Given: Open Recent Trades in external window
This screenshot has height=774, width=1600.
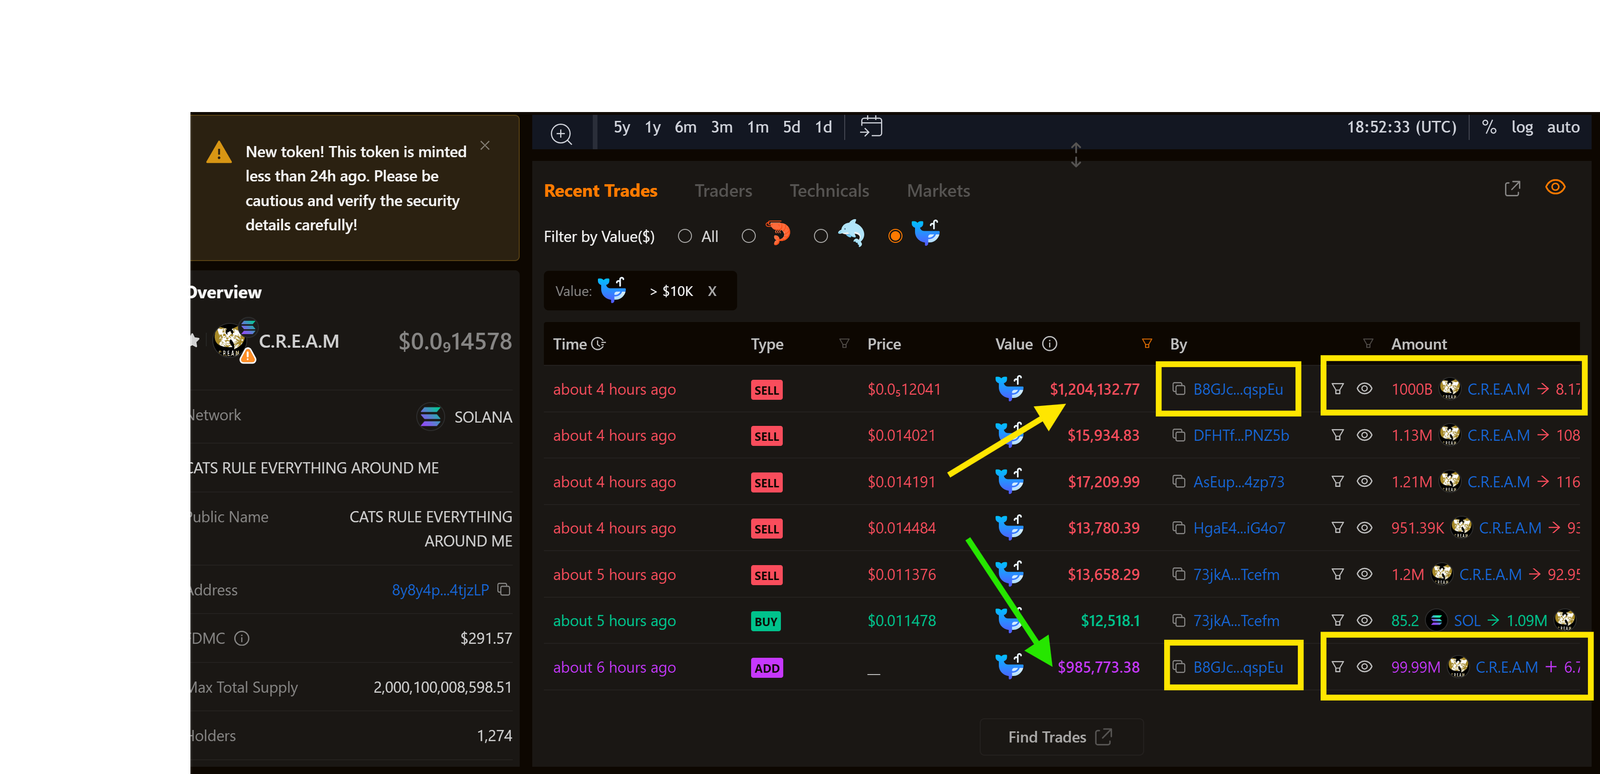Looking at the screenshot, I should [x=1512, y=189].
